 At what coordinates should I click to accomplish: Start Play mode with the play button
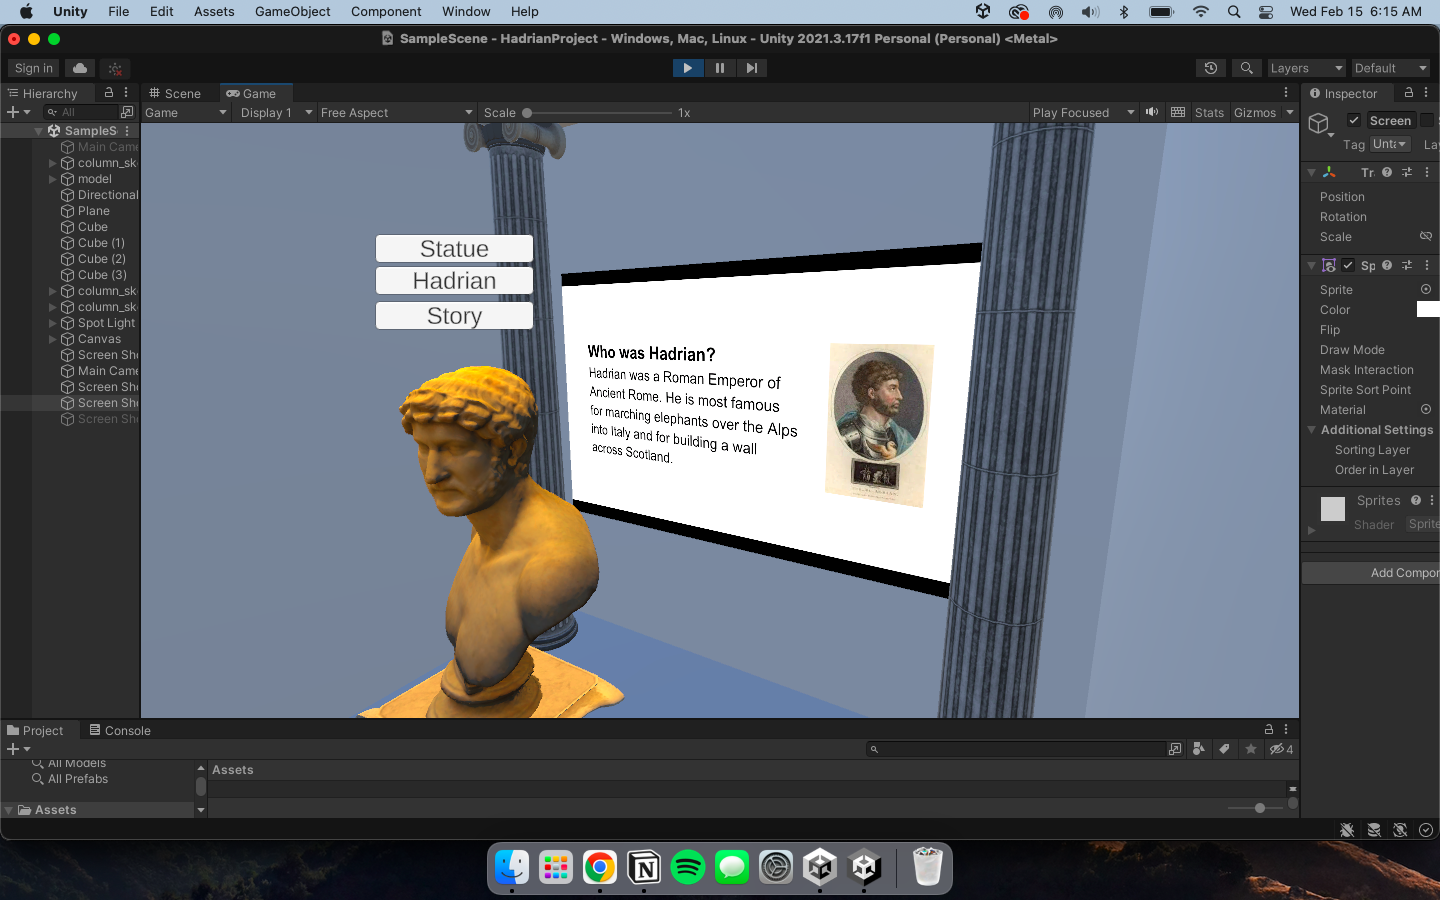(687, 68)
